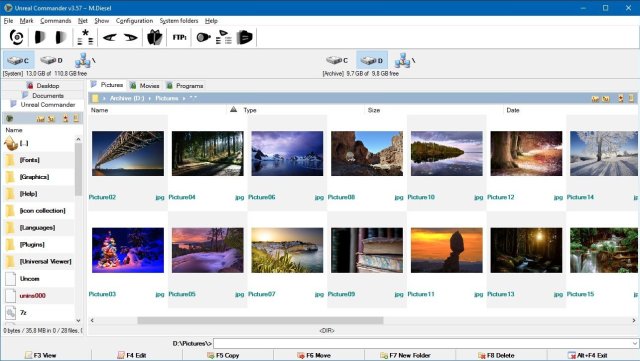Switch left panel to drive D
This screenshot has height=361, width=640.
pyautogui.click(x=51, y=60)
